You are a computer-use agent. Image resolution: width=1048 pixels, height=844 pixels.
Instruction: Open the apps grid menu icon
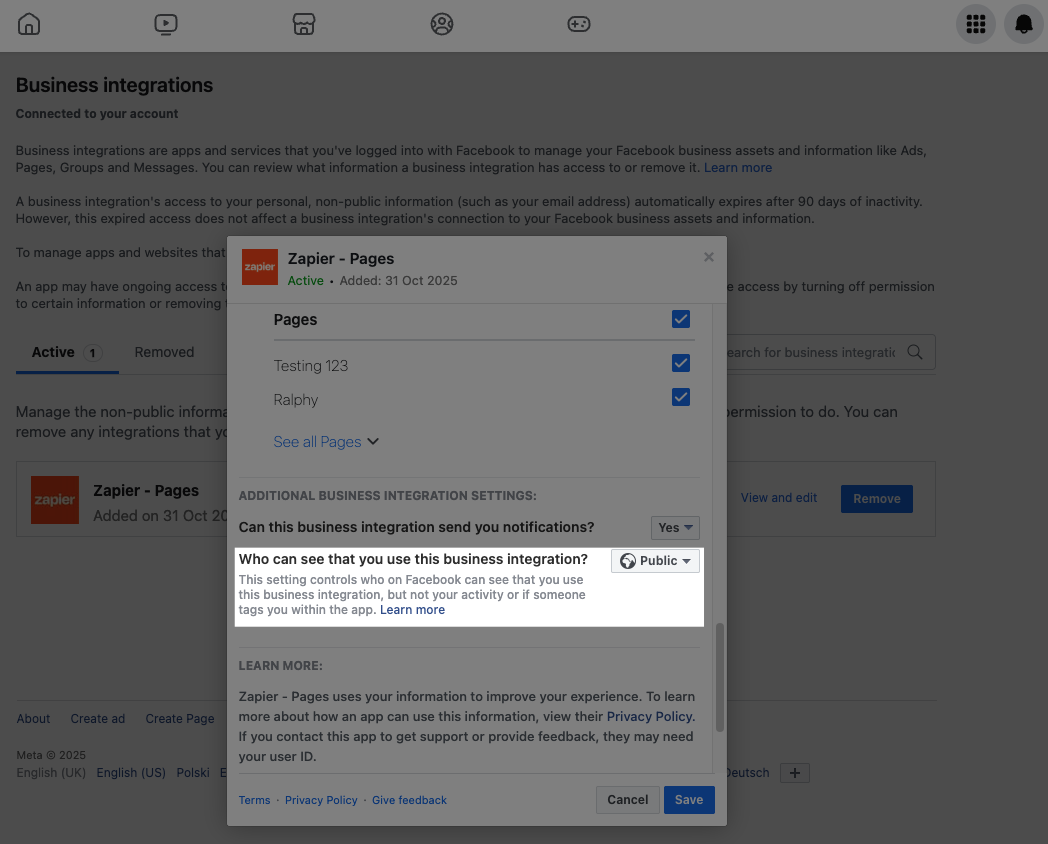[976, 24]
